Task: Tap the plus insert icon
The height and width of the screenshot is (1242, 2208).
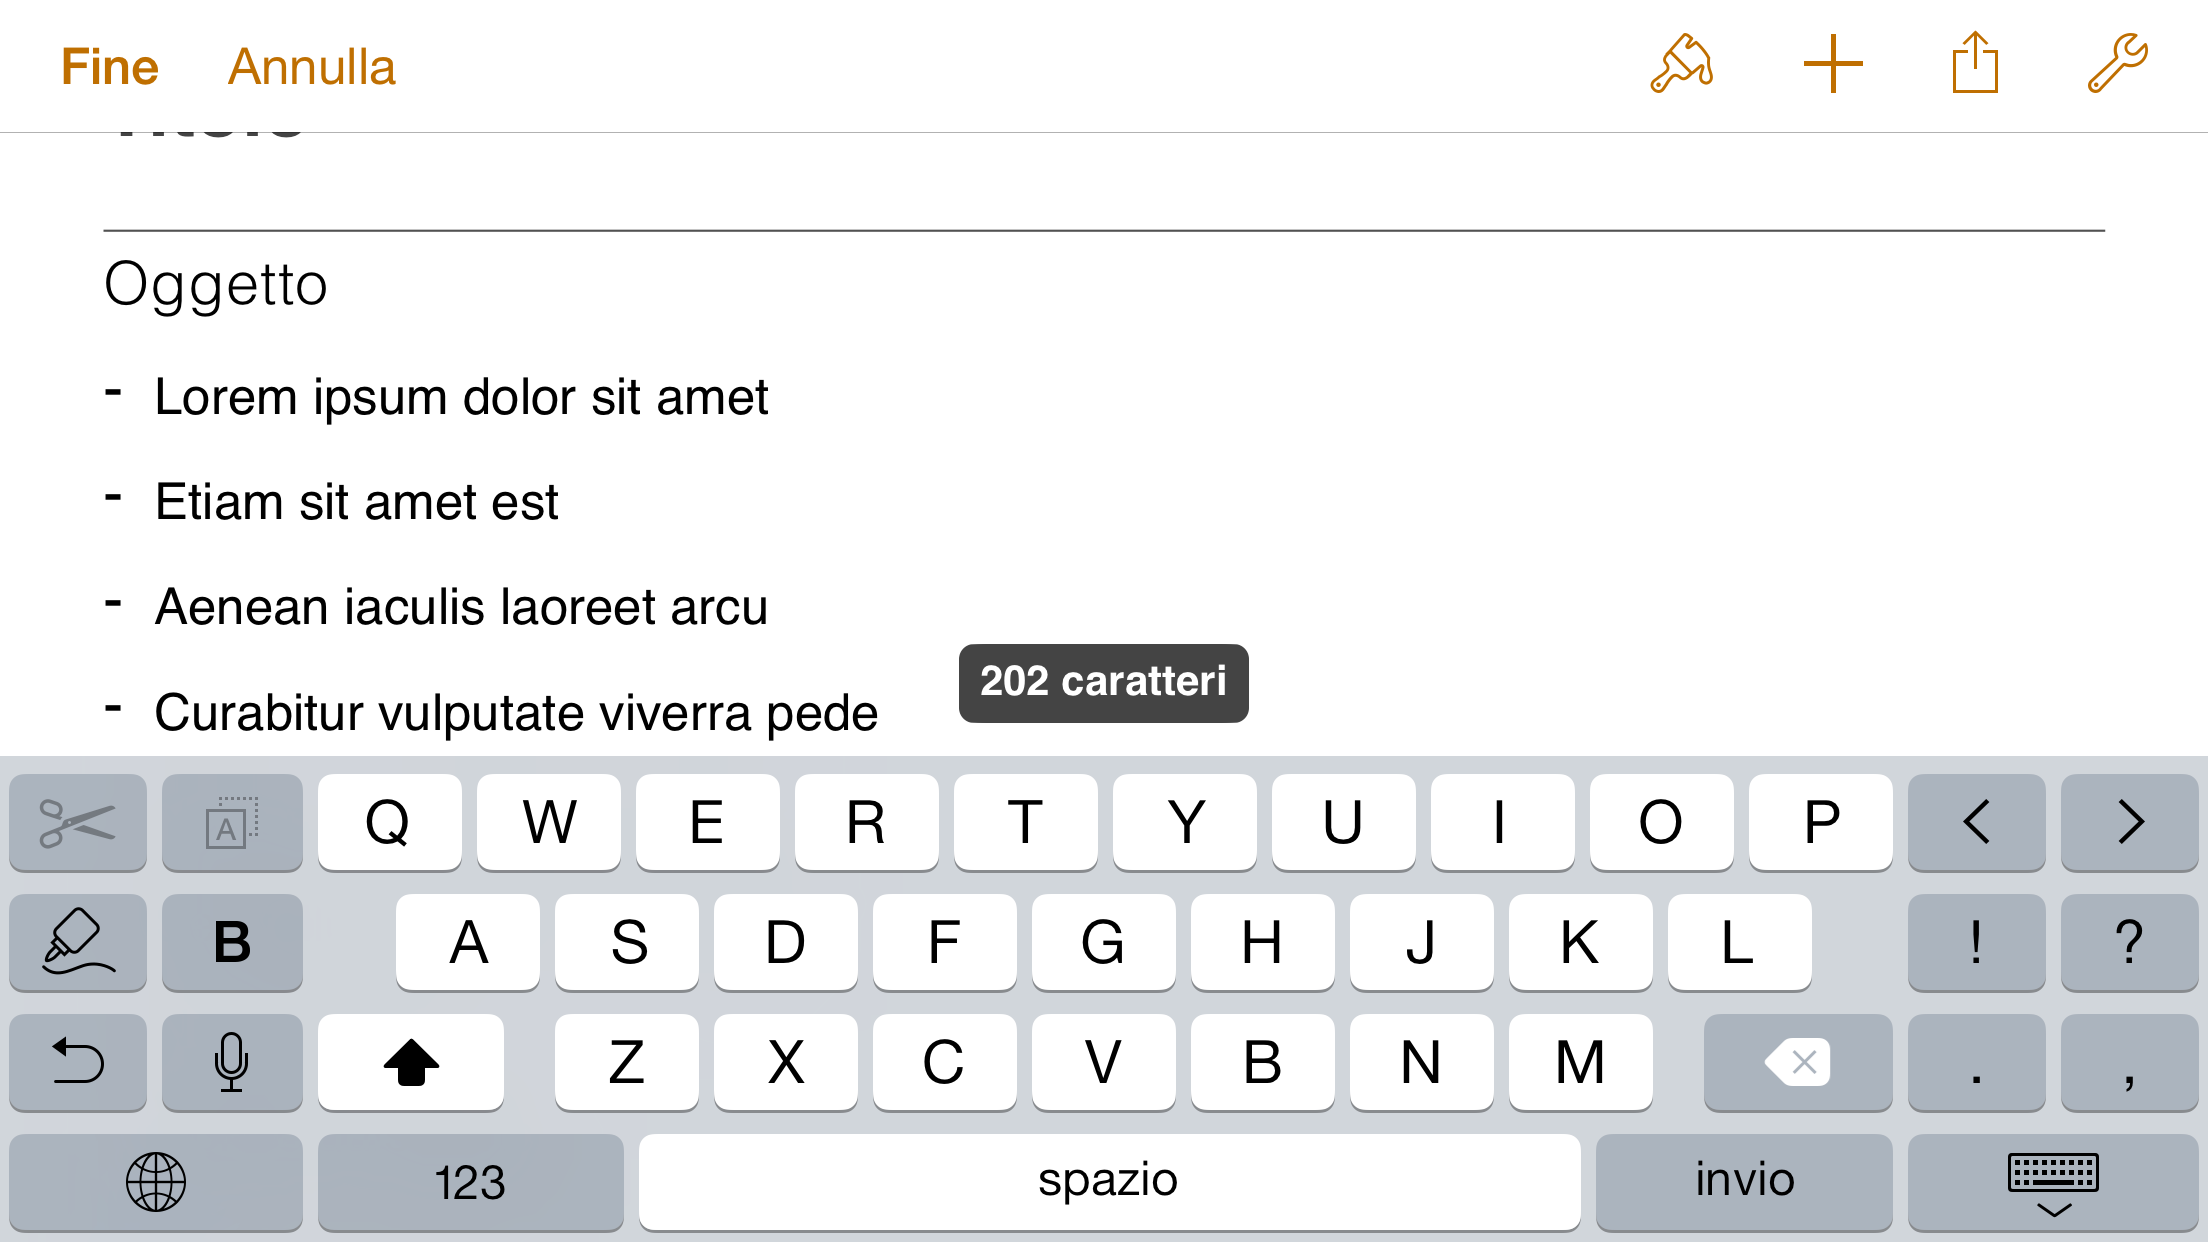Action: point(1832,65)
